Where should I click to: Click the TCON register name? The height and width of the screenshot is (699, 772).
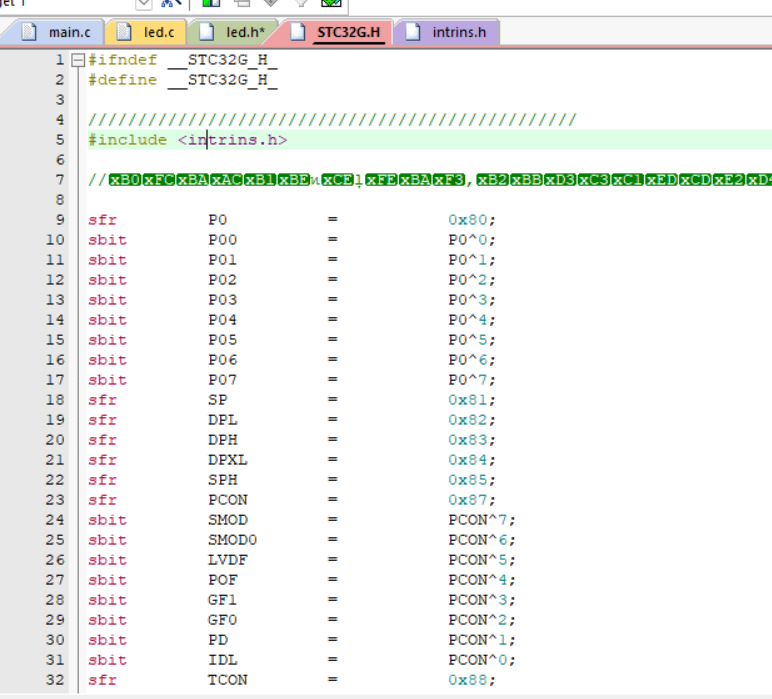(x=227, y=680)
